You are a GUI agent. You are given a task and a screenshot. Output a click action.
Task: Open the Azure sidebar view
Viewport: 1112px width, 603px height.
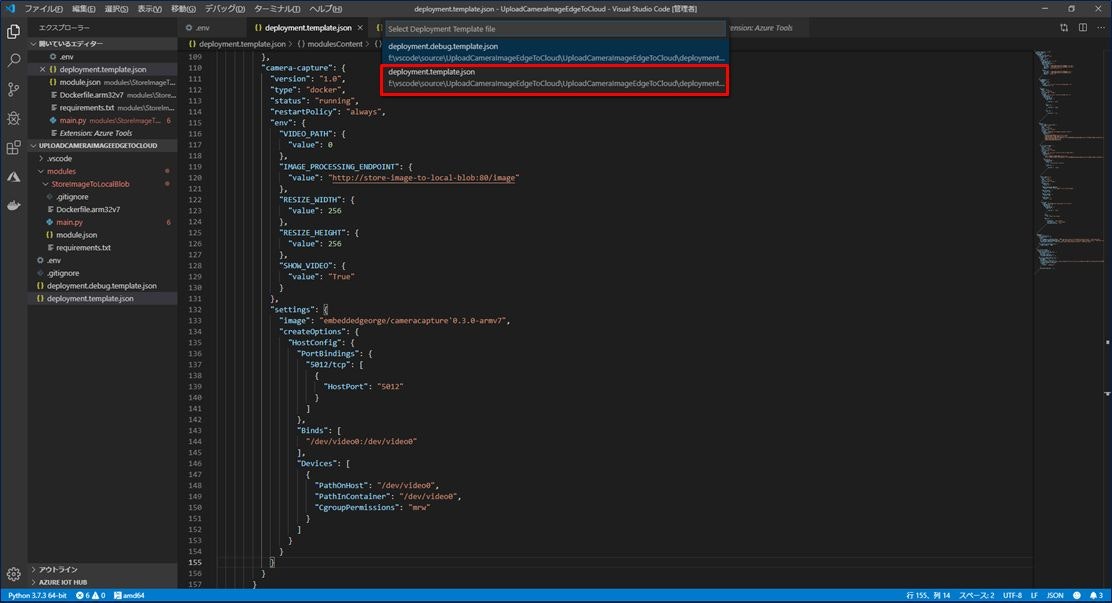13,176
